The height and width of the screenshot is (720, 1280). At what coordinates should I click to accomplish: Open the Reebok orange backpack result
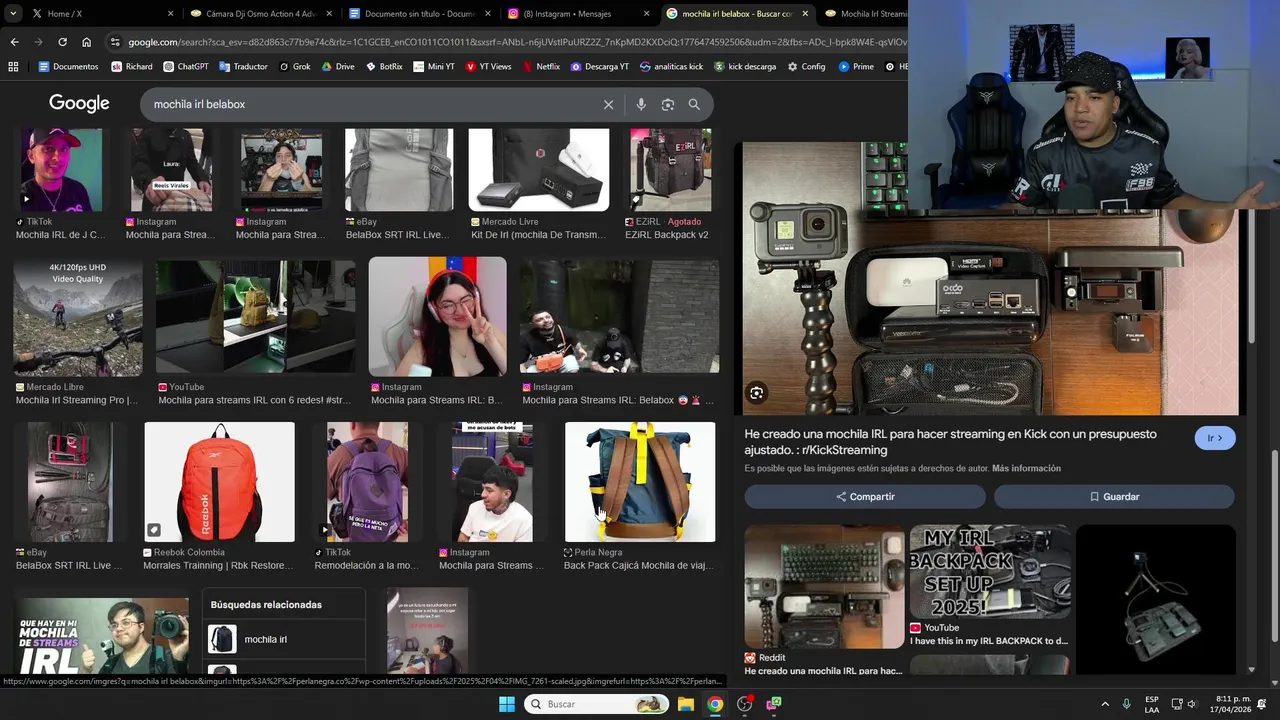[219, 482]
